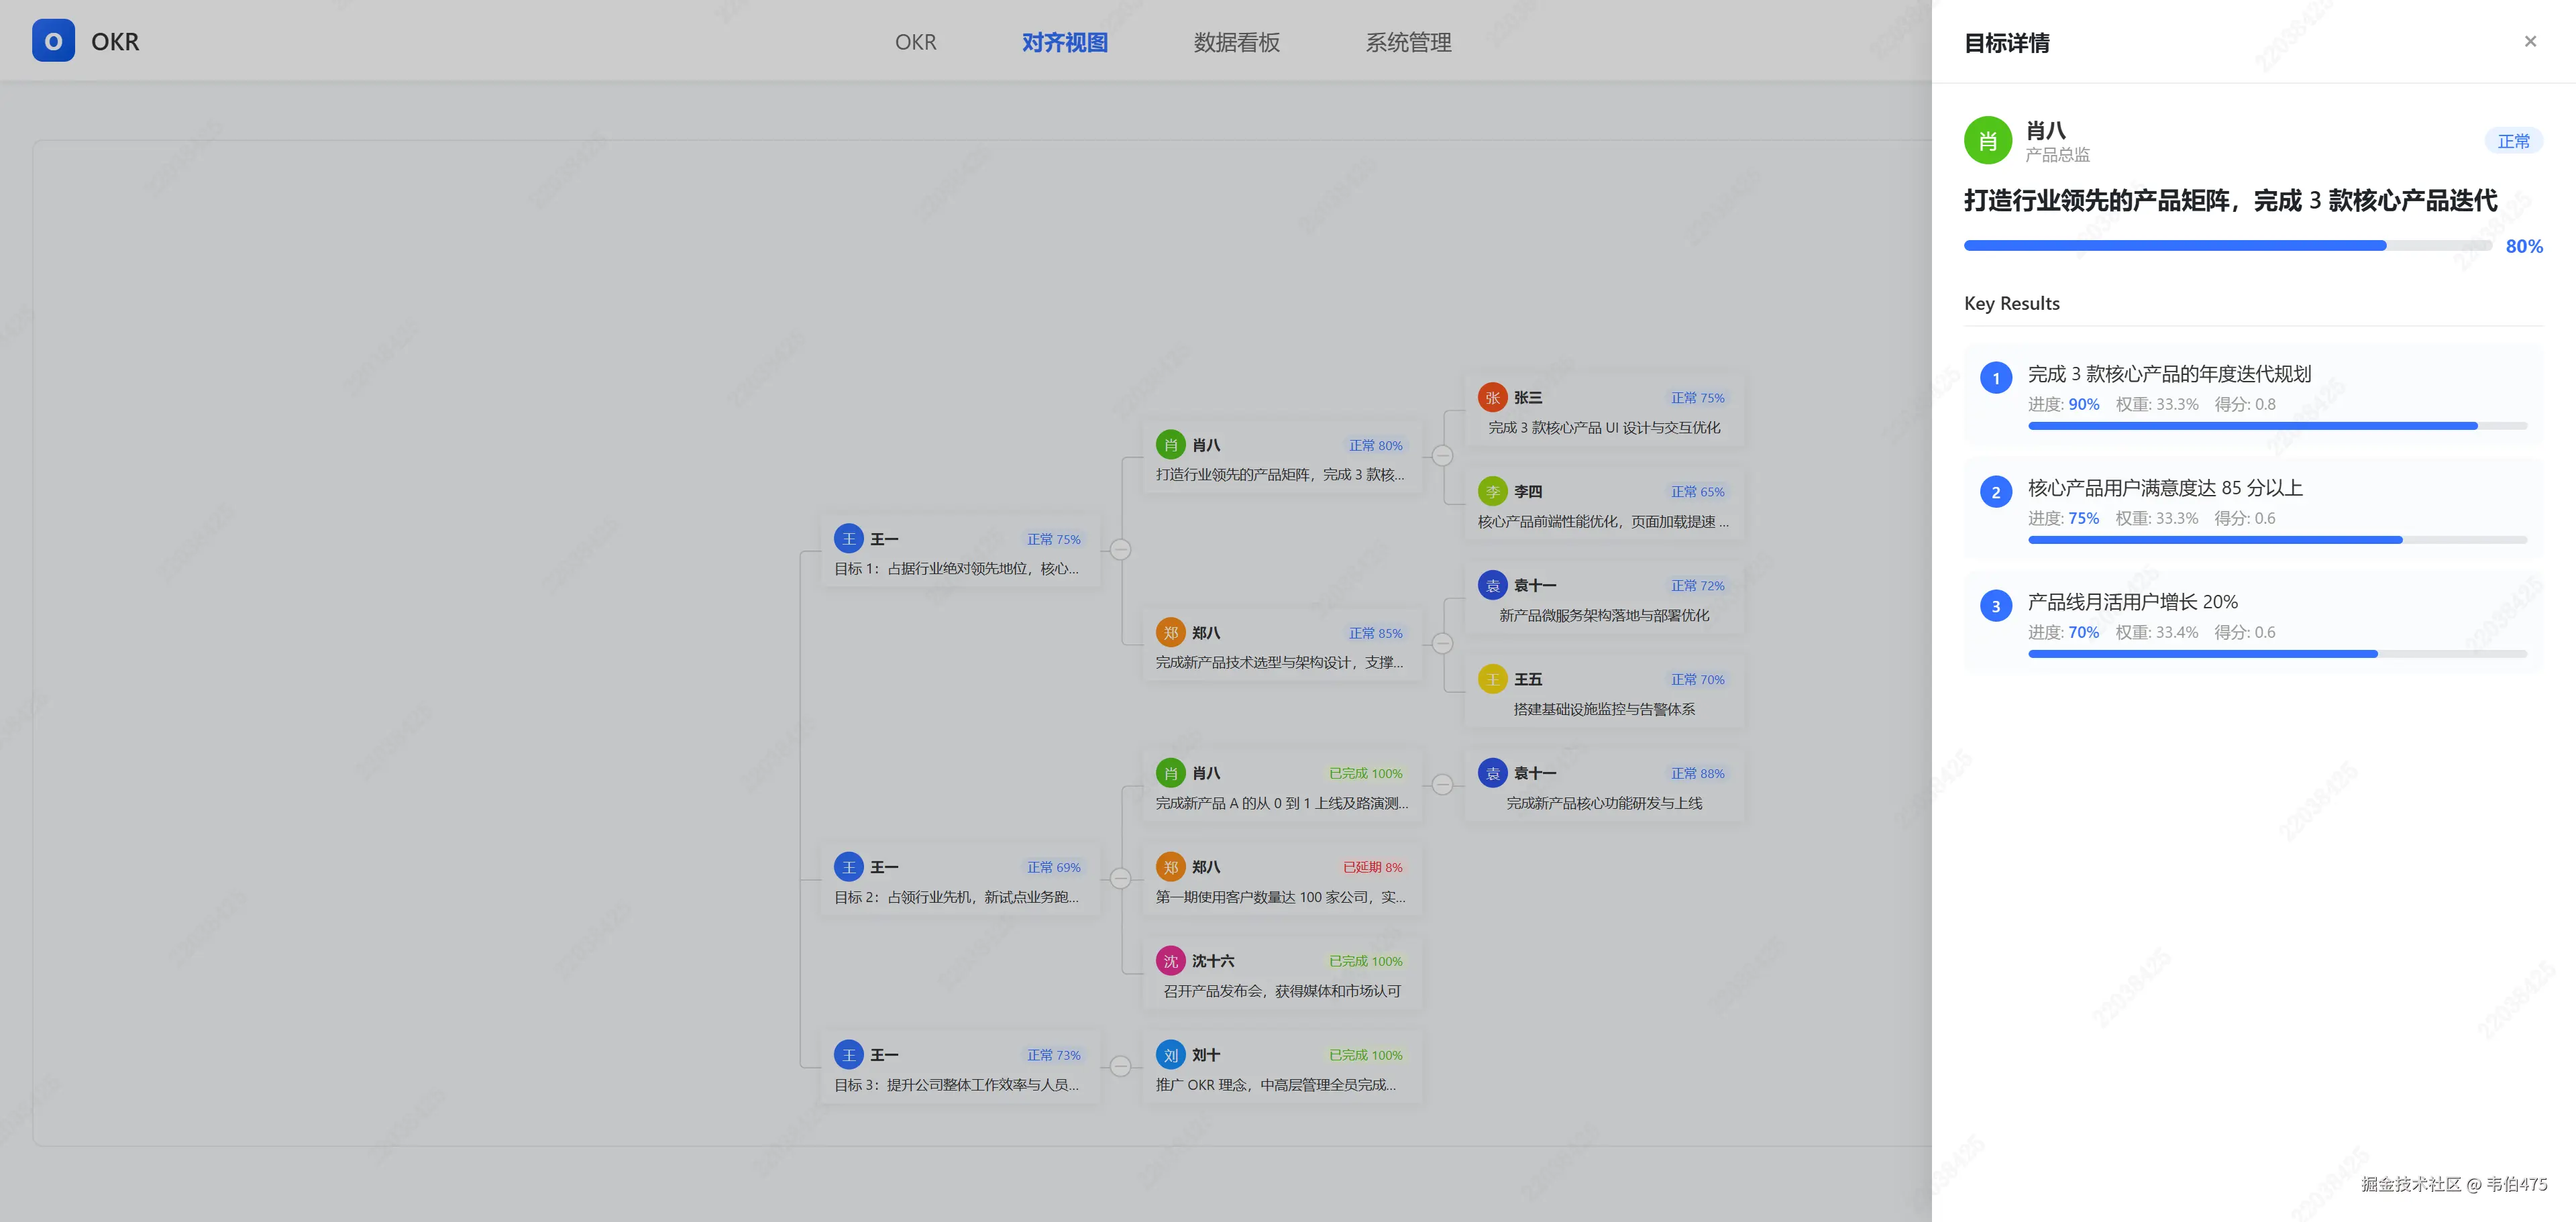
Task: Close the 目标详情 panel
Action: click(2530, 42)
